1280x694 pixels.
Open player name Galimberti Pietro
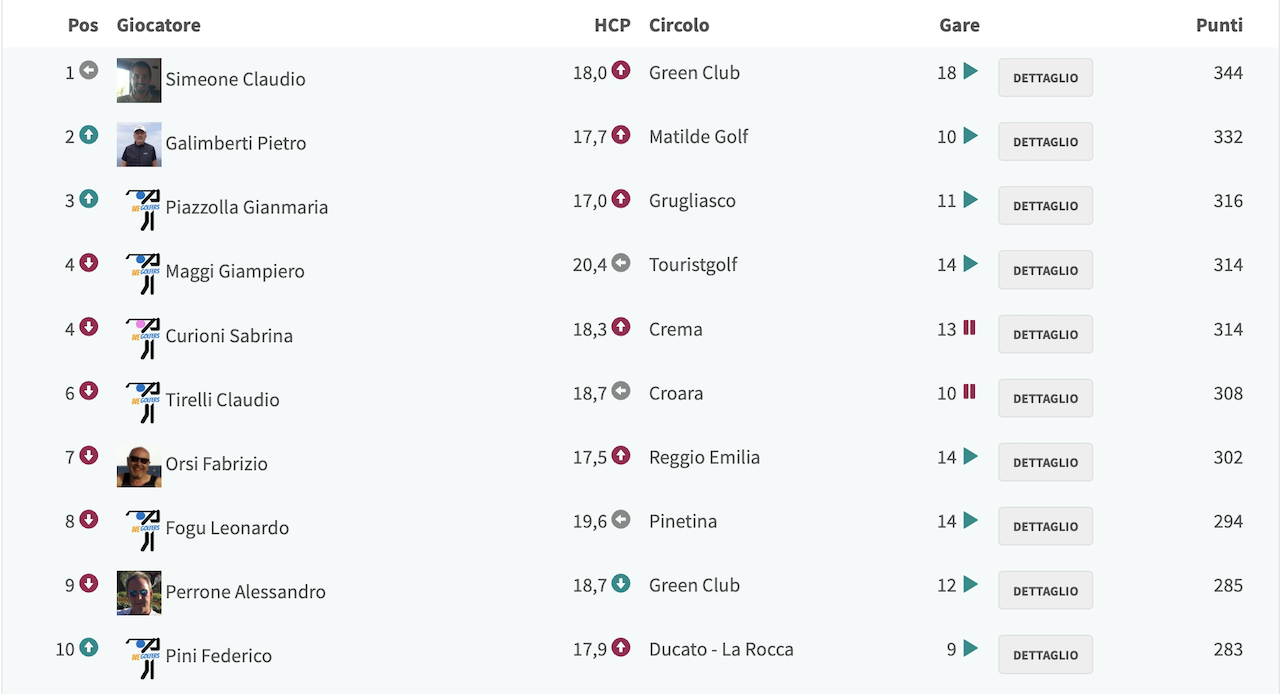(236, 143)
